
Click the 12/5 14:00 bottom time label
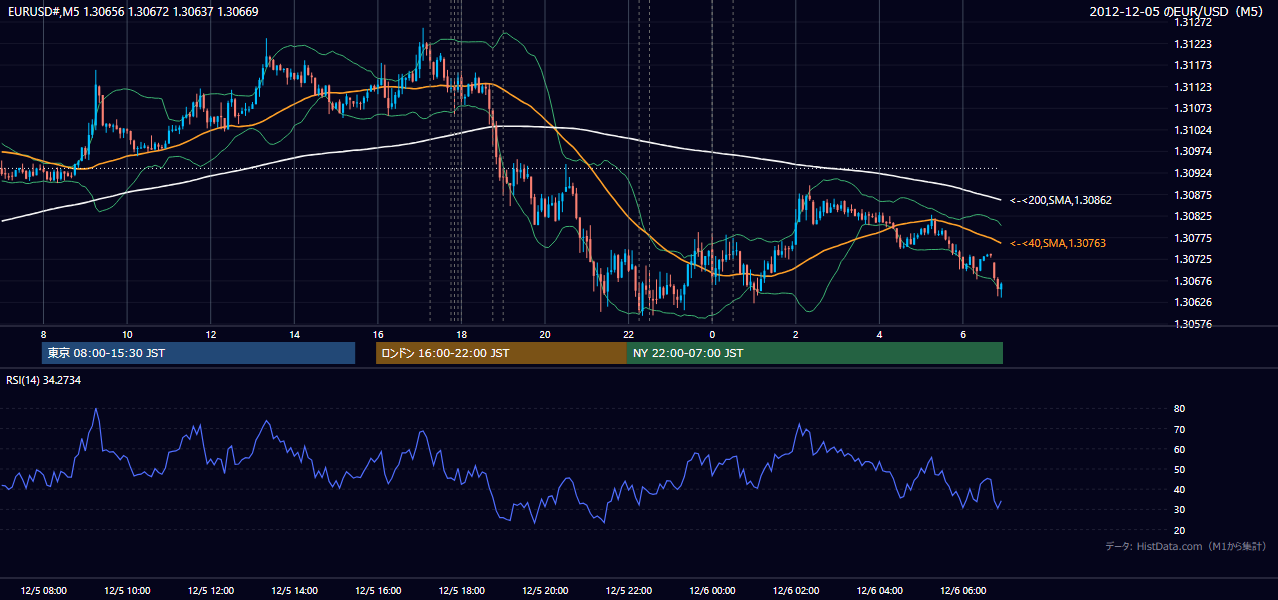click(294, 591)
